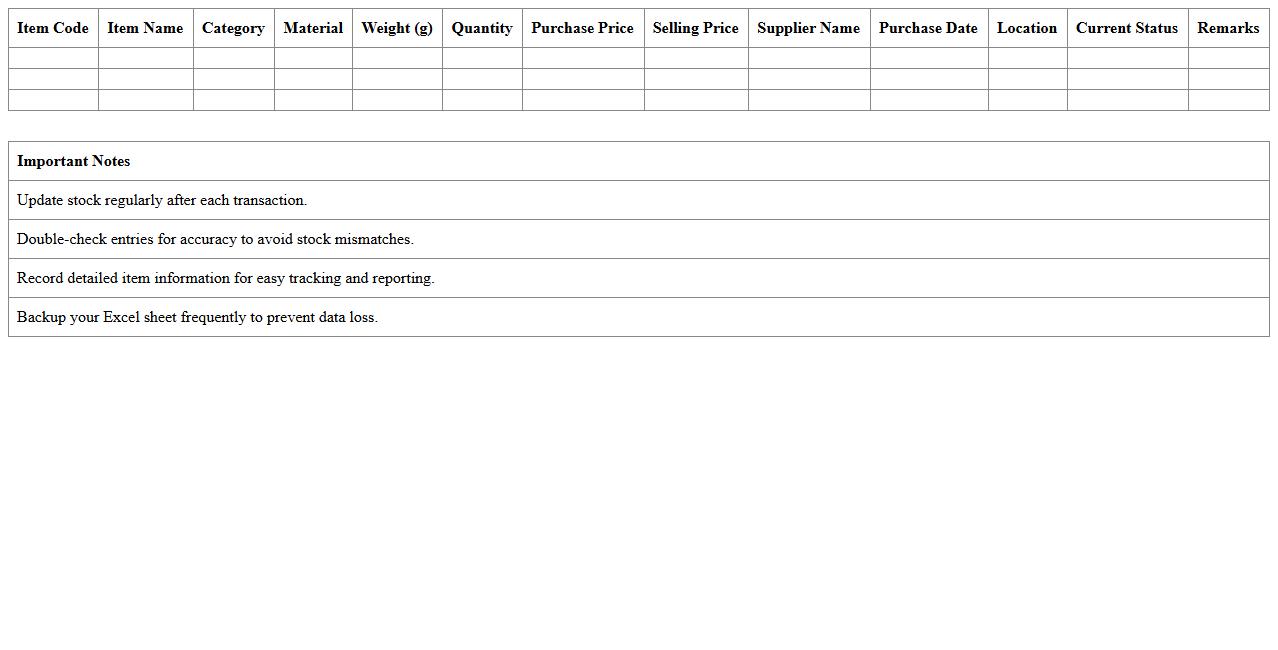Image resolution: width=1278 pixels, height=650 pixels.
Task: Click the 'Backup your Excel sheet' note
Action: click(197, 317)
